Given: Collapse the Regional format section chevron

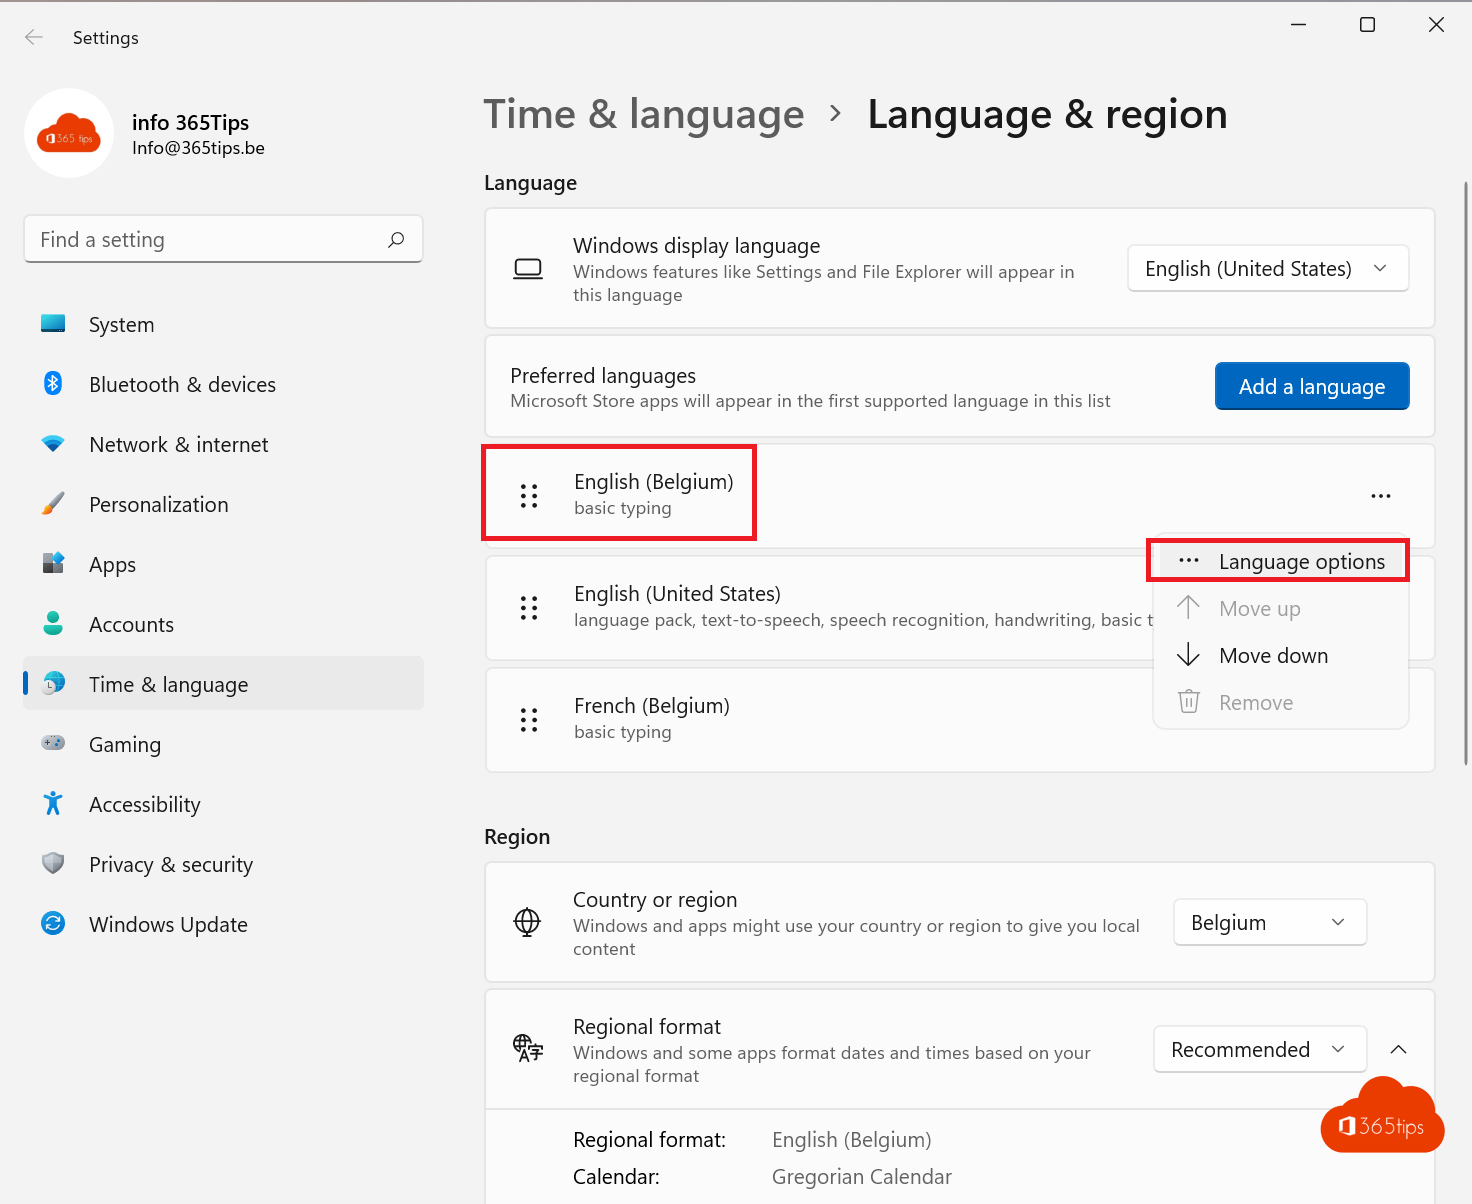Looking at the screenshot, I should pos(1399,1050).
